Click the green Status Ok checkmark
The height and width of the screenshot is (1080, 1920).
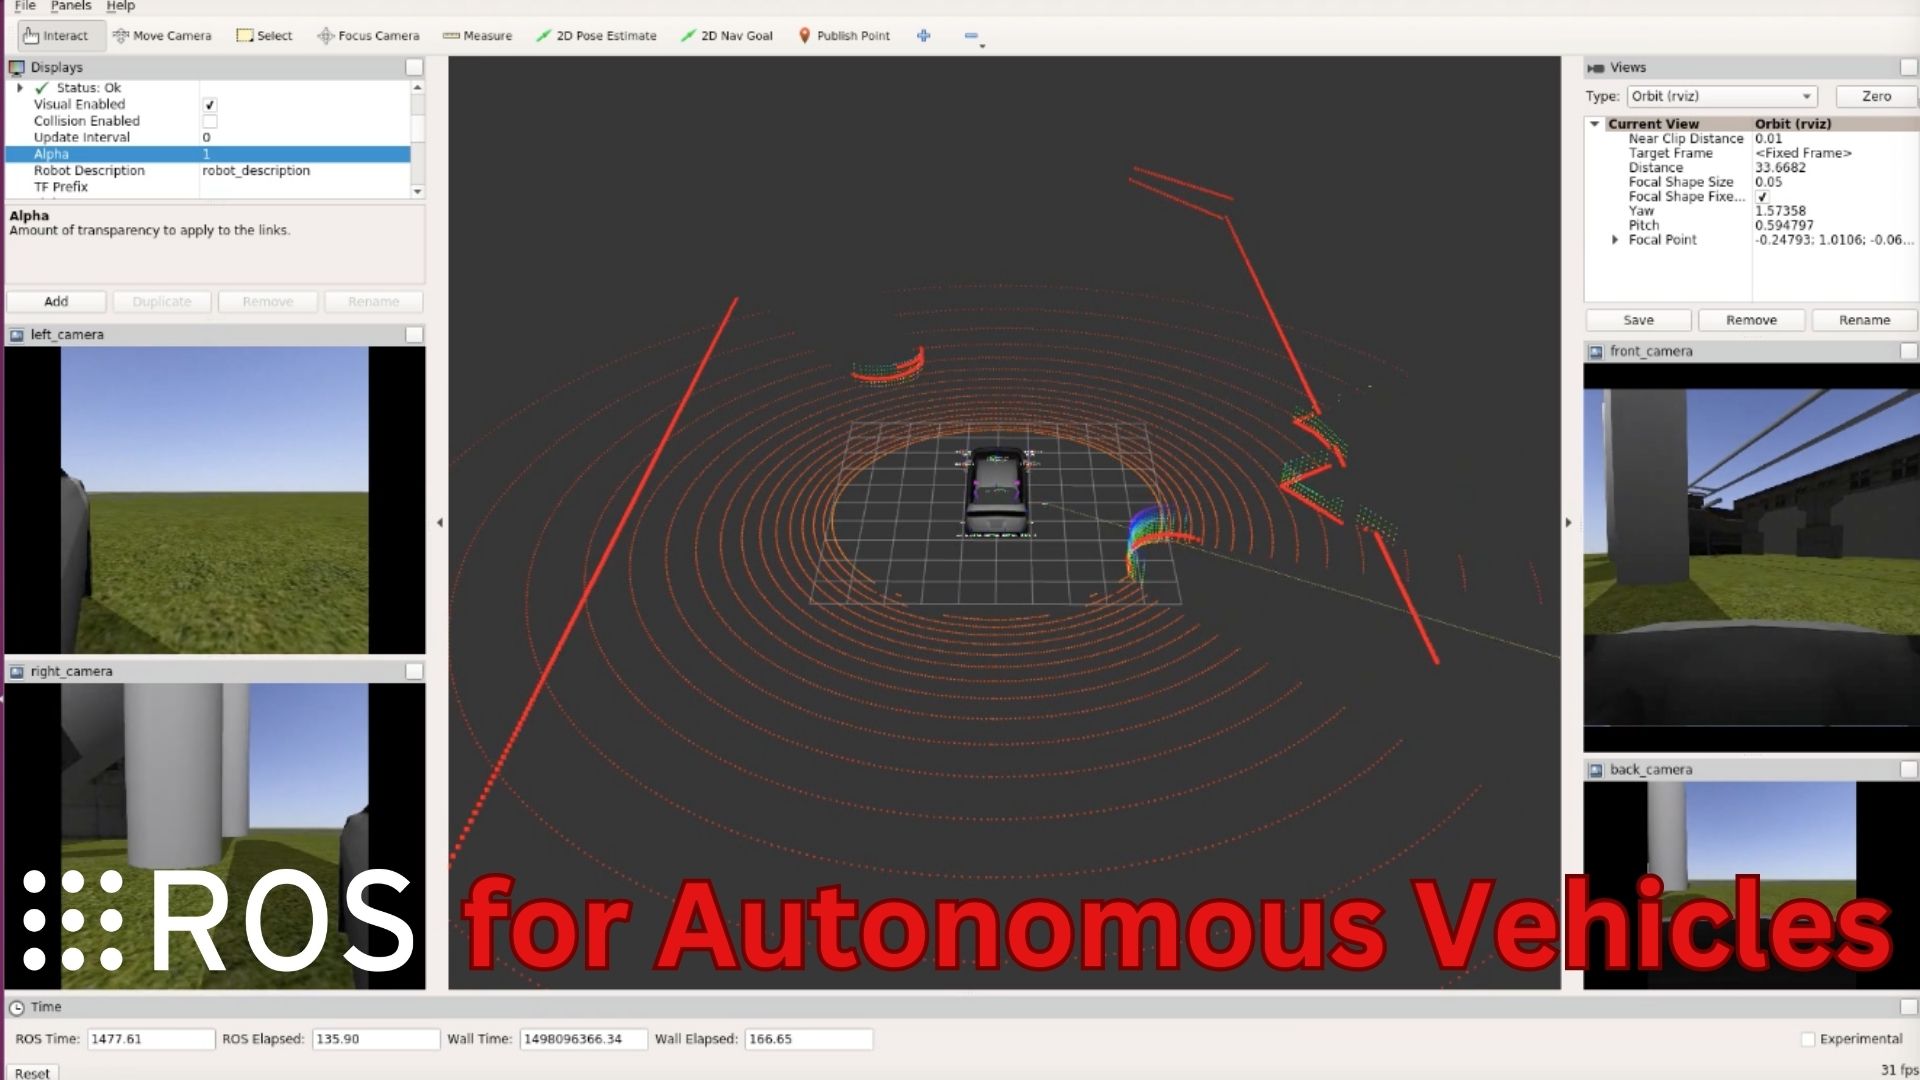tap(42, 88)
